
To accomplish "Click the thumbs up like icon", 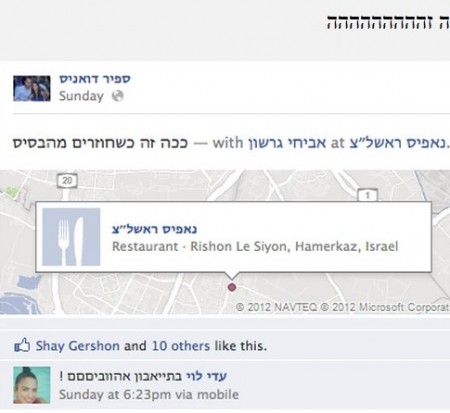I will click(22, 345).
